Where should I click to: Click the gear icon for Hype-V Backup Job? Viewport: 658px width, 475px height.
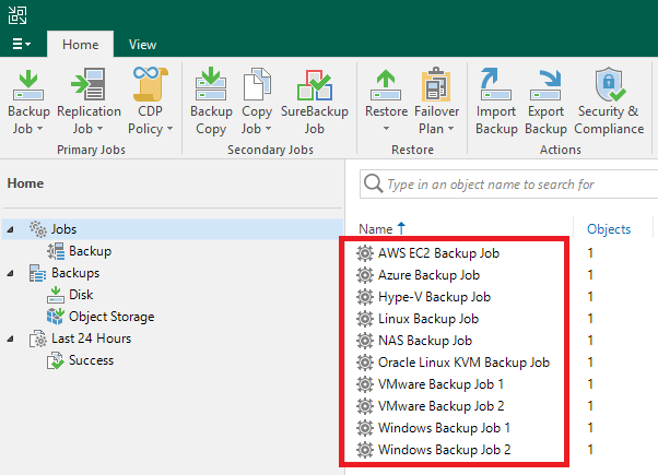[365, 297]
